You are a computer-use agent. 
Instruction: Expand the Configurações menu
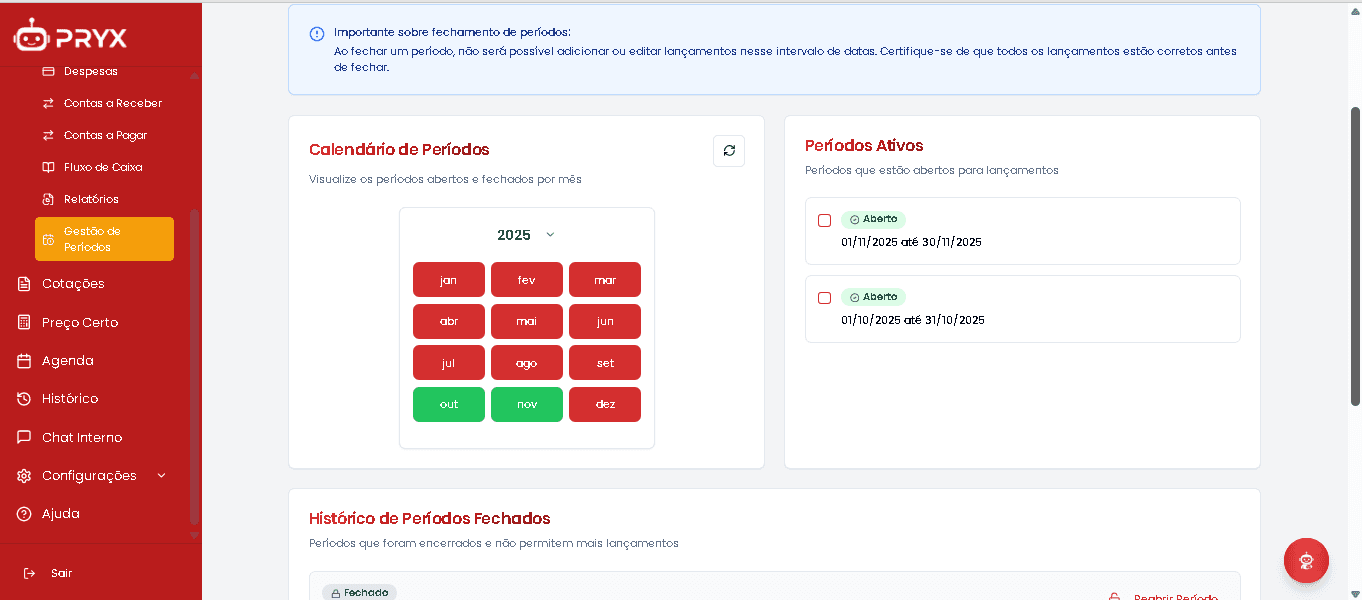[x=89, y=475]
